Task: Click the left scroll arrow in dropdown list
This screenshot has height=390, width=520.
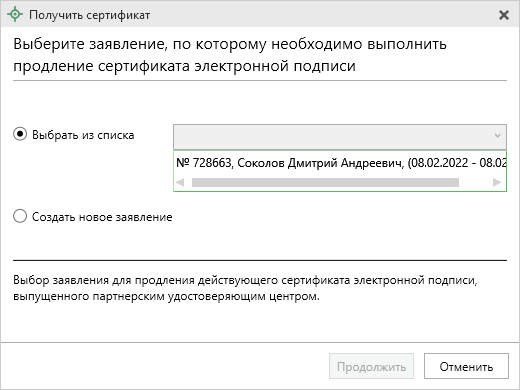Action: click(x=180, y=182)
